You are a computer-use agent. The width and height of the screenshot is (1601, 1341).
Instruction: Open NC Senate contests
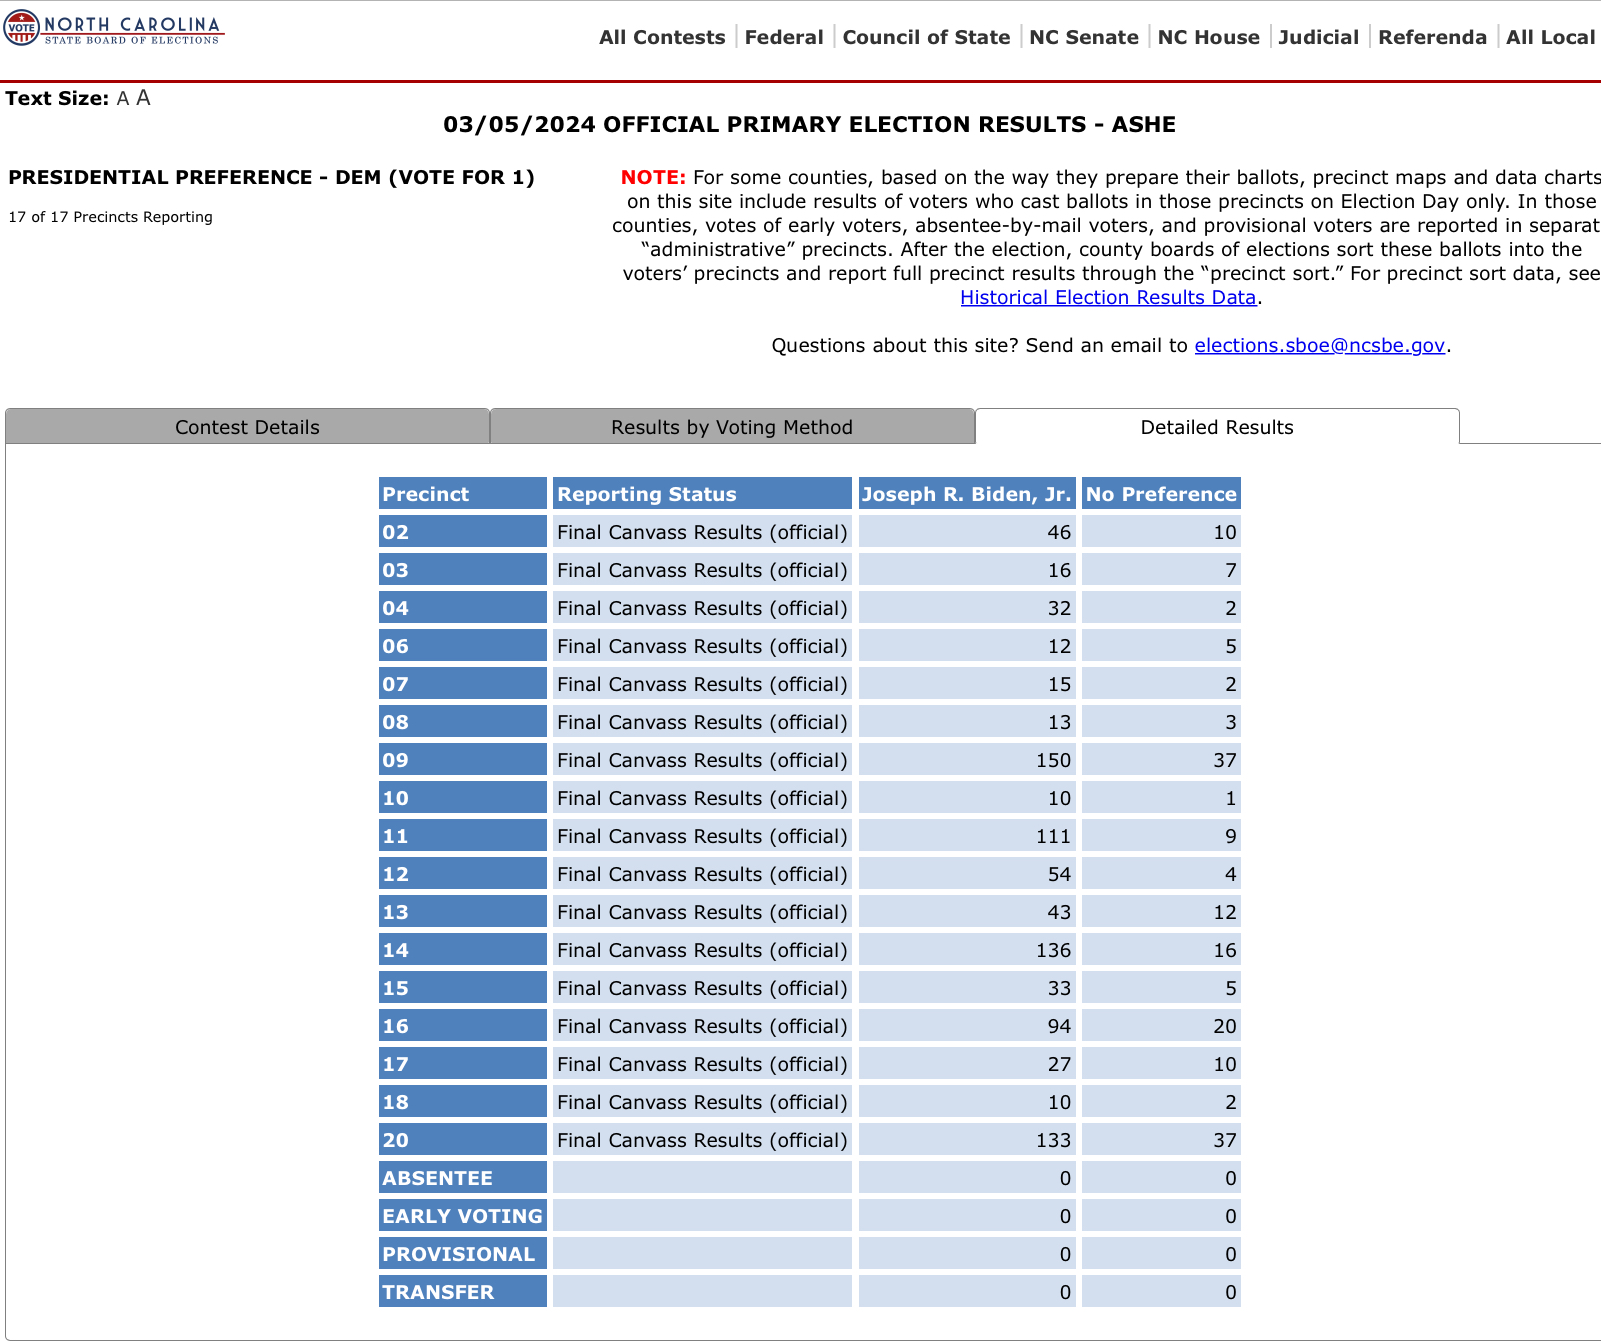tap(1084, 37)
